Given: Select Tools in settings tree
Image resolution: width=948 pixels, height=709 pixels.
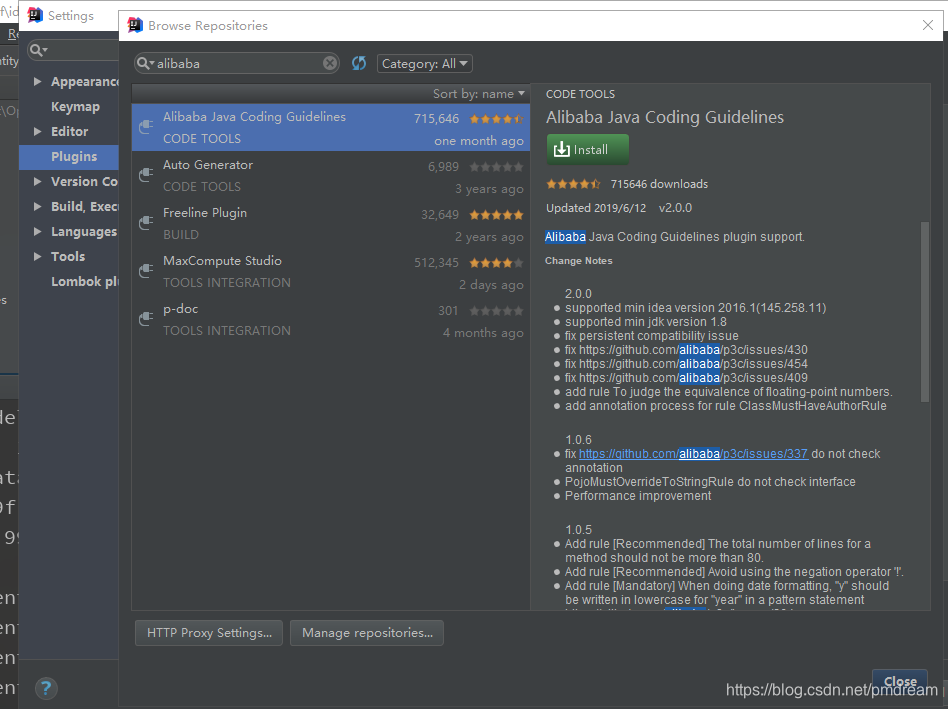Looking at the screenshot, I should (68, 256).
